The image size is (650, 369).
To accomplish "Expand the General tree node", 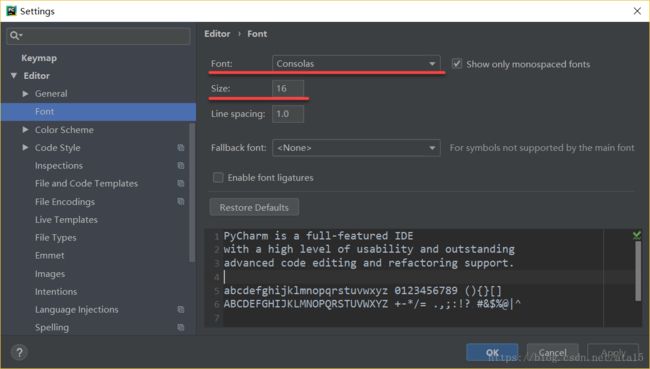I will (25, 94).
